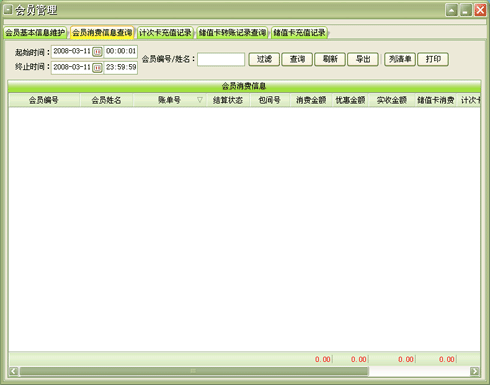Viewport: 490px width, 385px height.
Task: Open the start date calendar picker icon
Action: pyautogui.click(x=97, y=51)
